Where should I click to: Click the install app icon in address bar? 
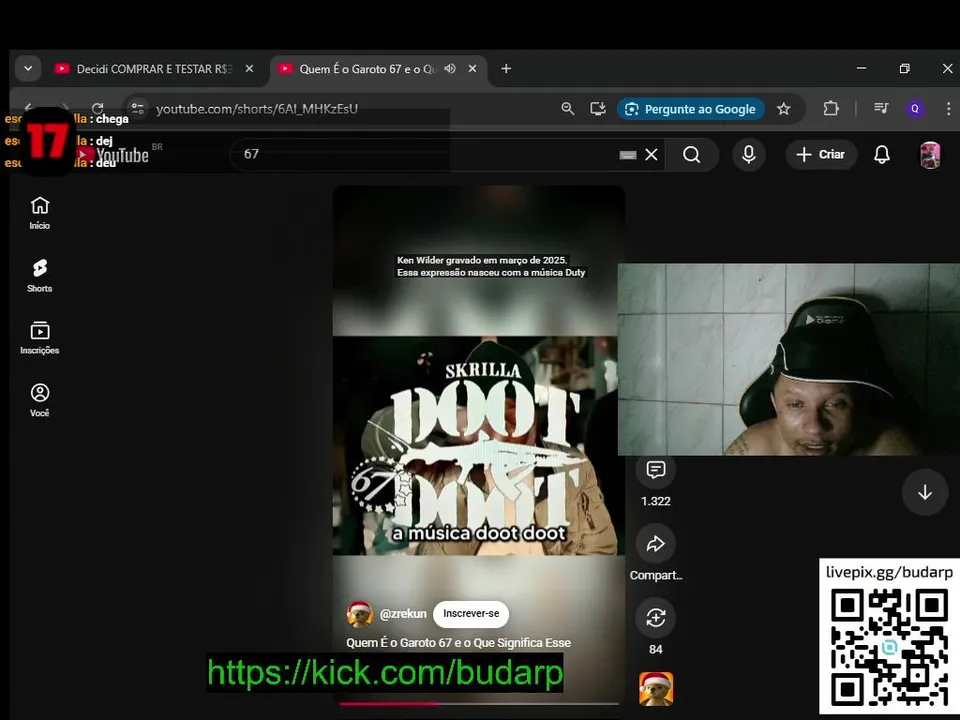click(x=598, y=109)
